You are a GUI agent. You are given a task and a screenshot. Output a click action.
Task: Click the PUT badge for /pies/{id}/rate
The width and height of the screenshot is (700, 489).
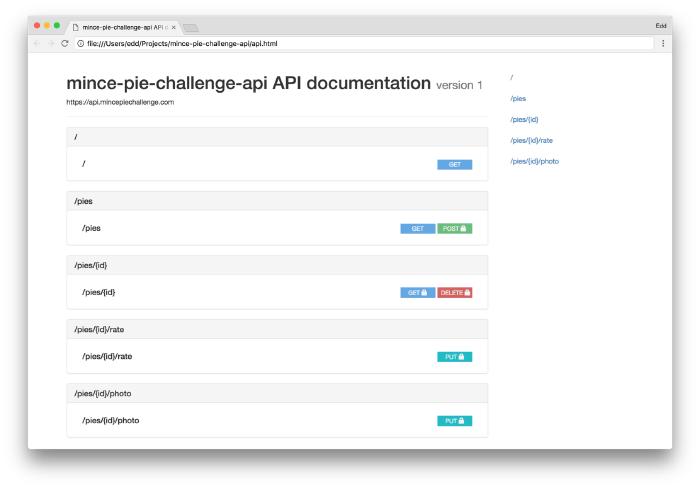coord(454,357)
